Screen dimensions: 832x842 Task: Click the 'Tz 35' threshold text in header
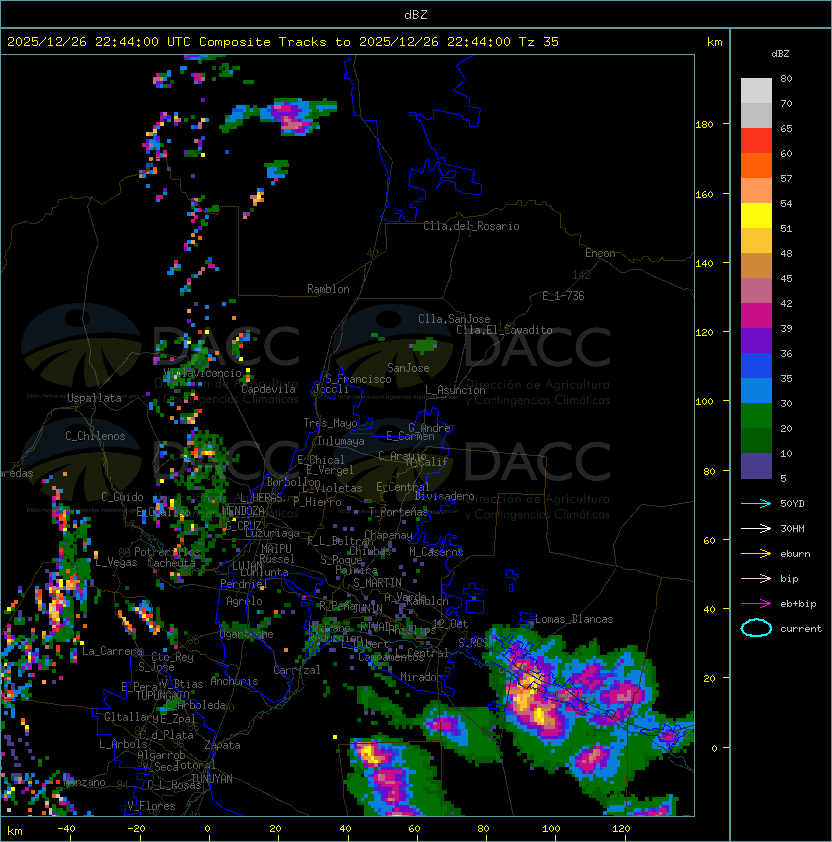539,41
